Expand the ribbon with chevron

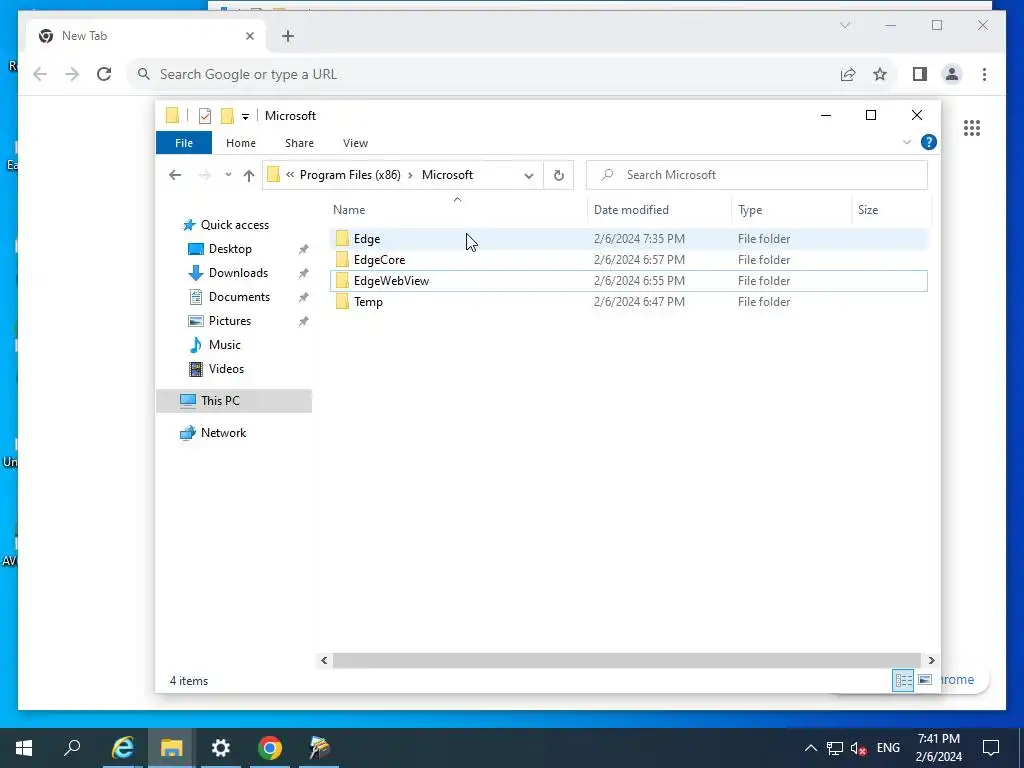click(x=906, y=142)
